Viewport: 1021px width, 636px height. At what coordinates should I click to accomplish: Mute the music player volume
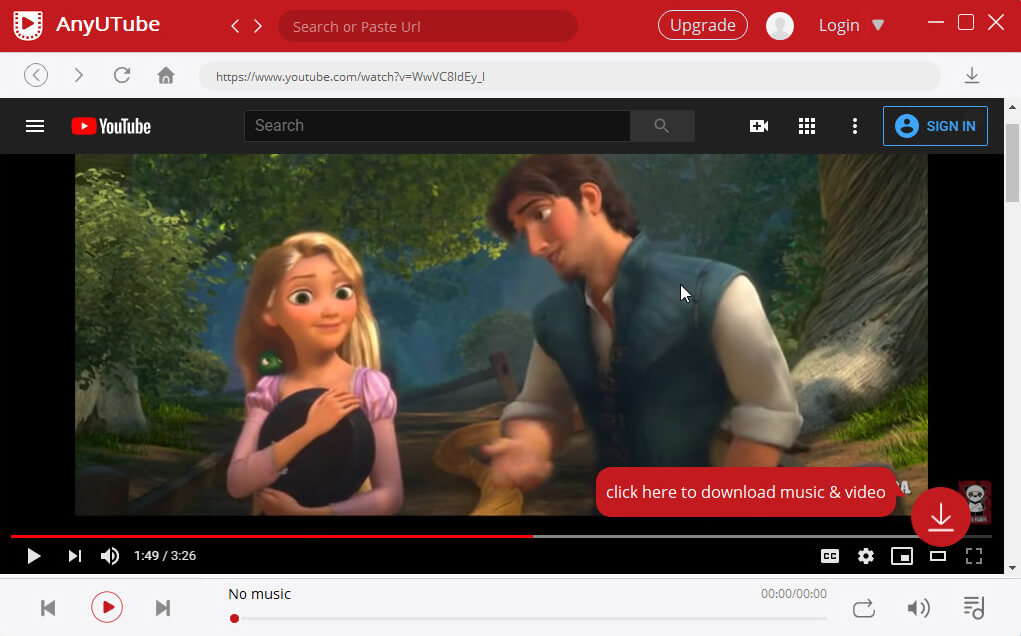click(918, 608)
